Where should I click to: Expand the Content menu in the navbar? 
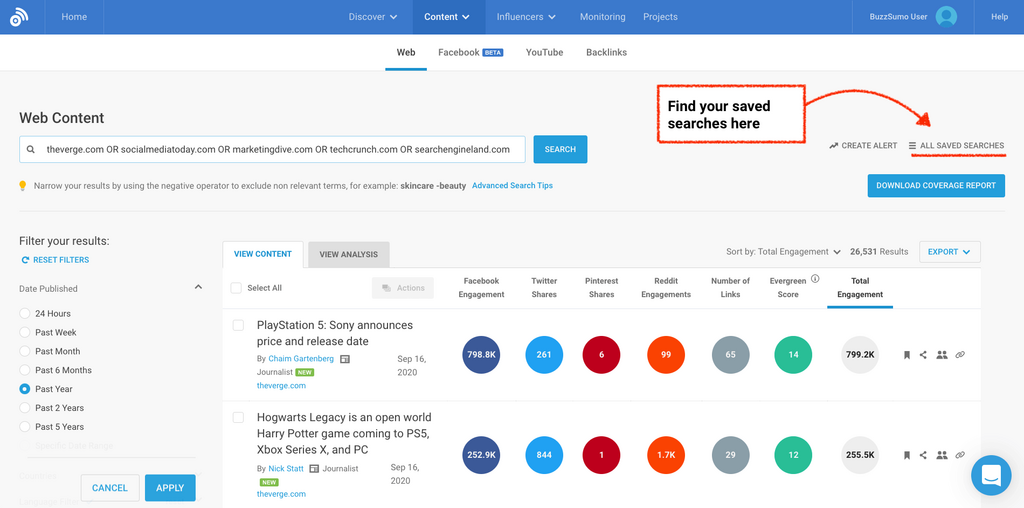point(446,17)
